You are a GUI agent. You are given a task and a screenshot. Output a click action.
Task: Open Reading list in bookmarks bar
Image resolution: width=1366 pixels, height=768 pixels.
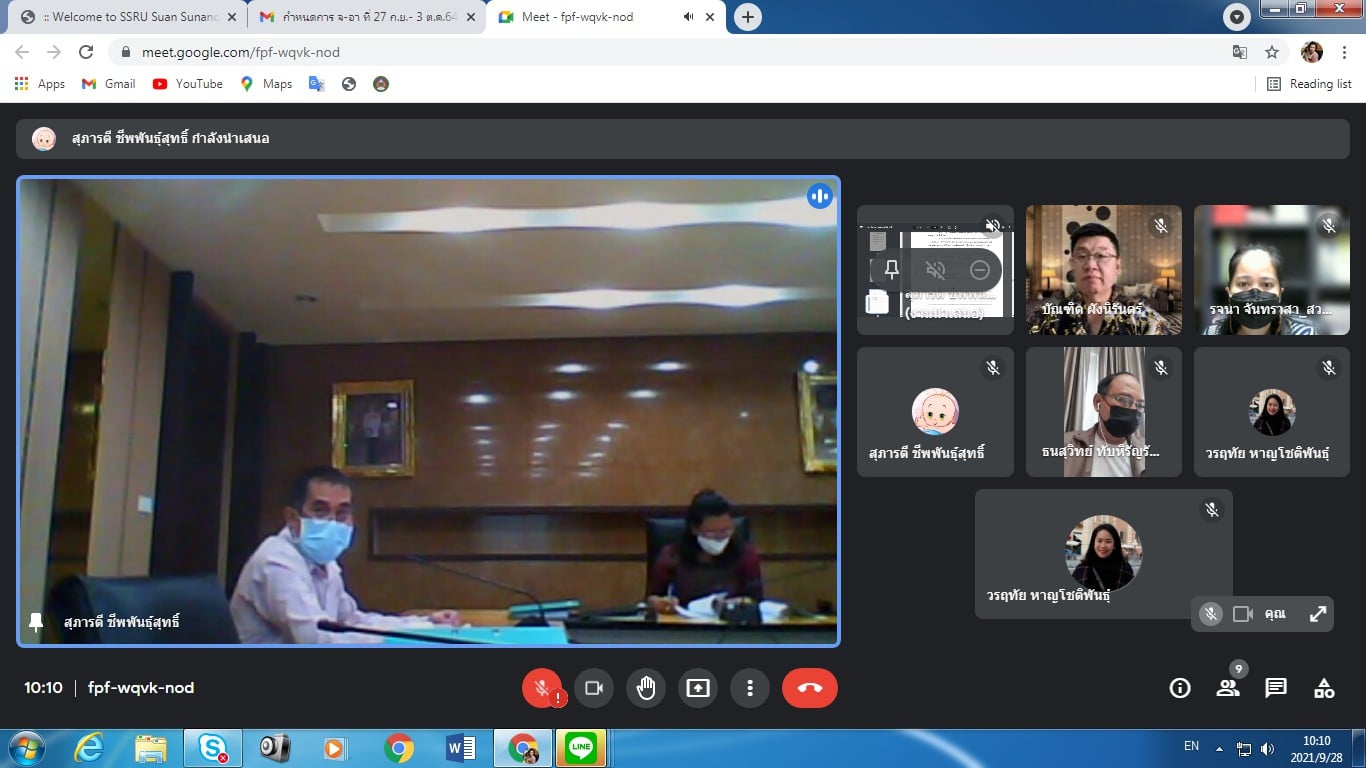[x=1310, y=84]
